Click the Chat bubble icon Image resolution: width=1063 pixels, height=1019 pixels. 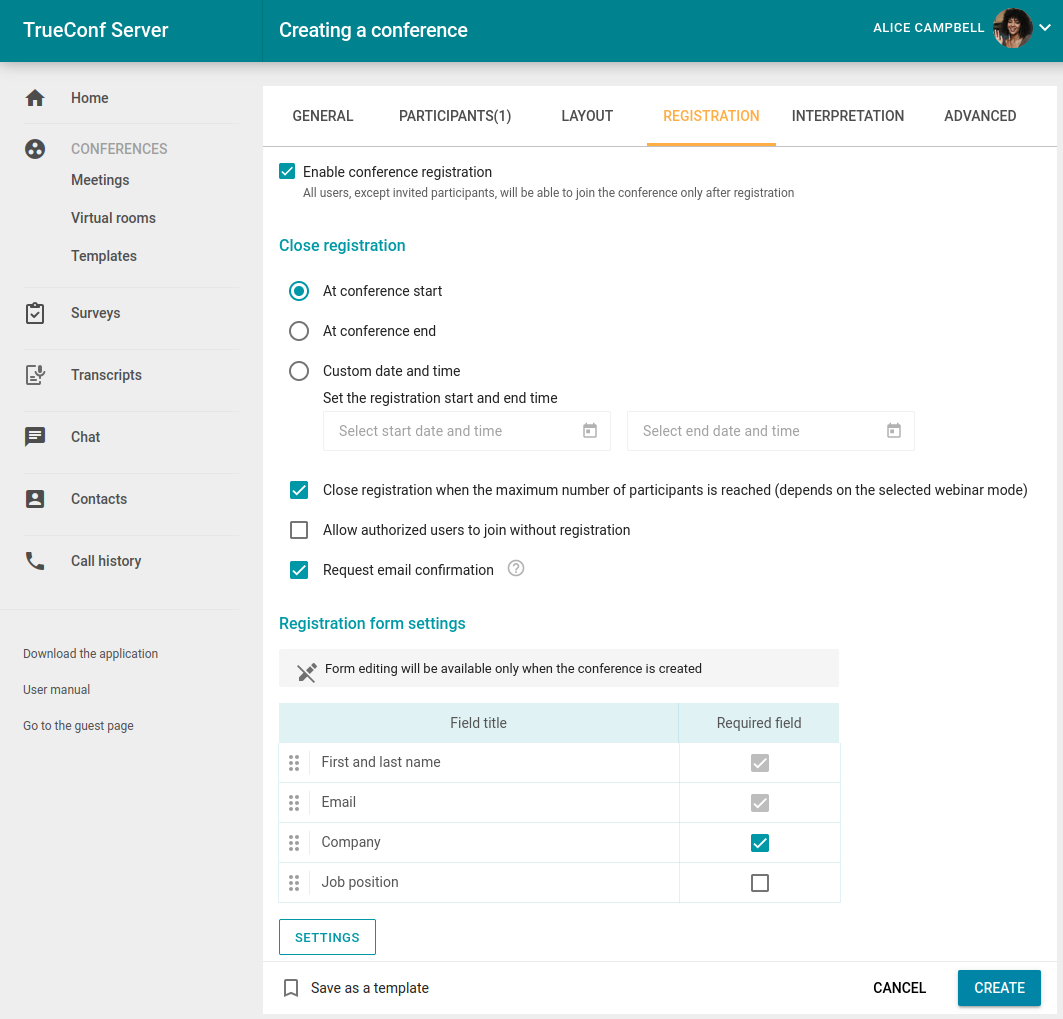tap(35, 437)
